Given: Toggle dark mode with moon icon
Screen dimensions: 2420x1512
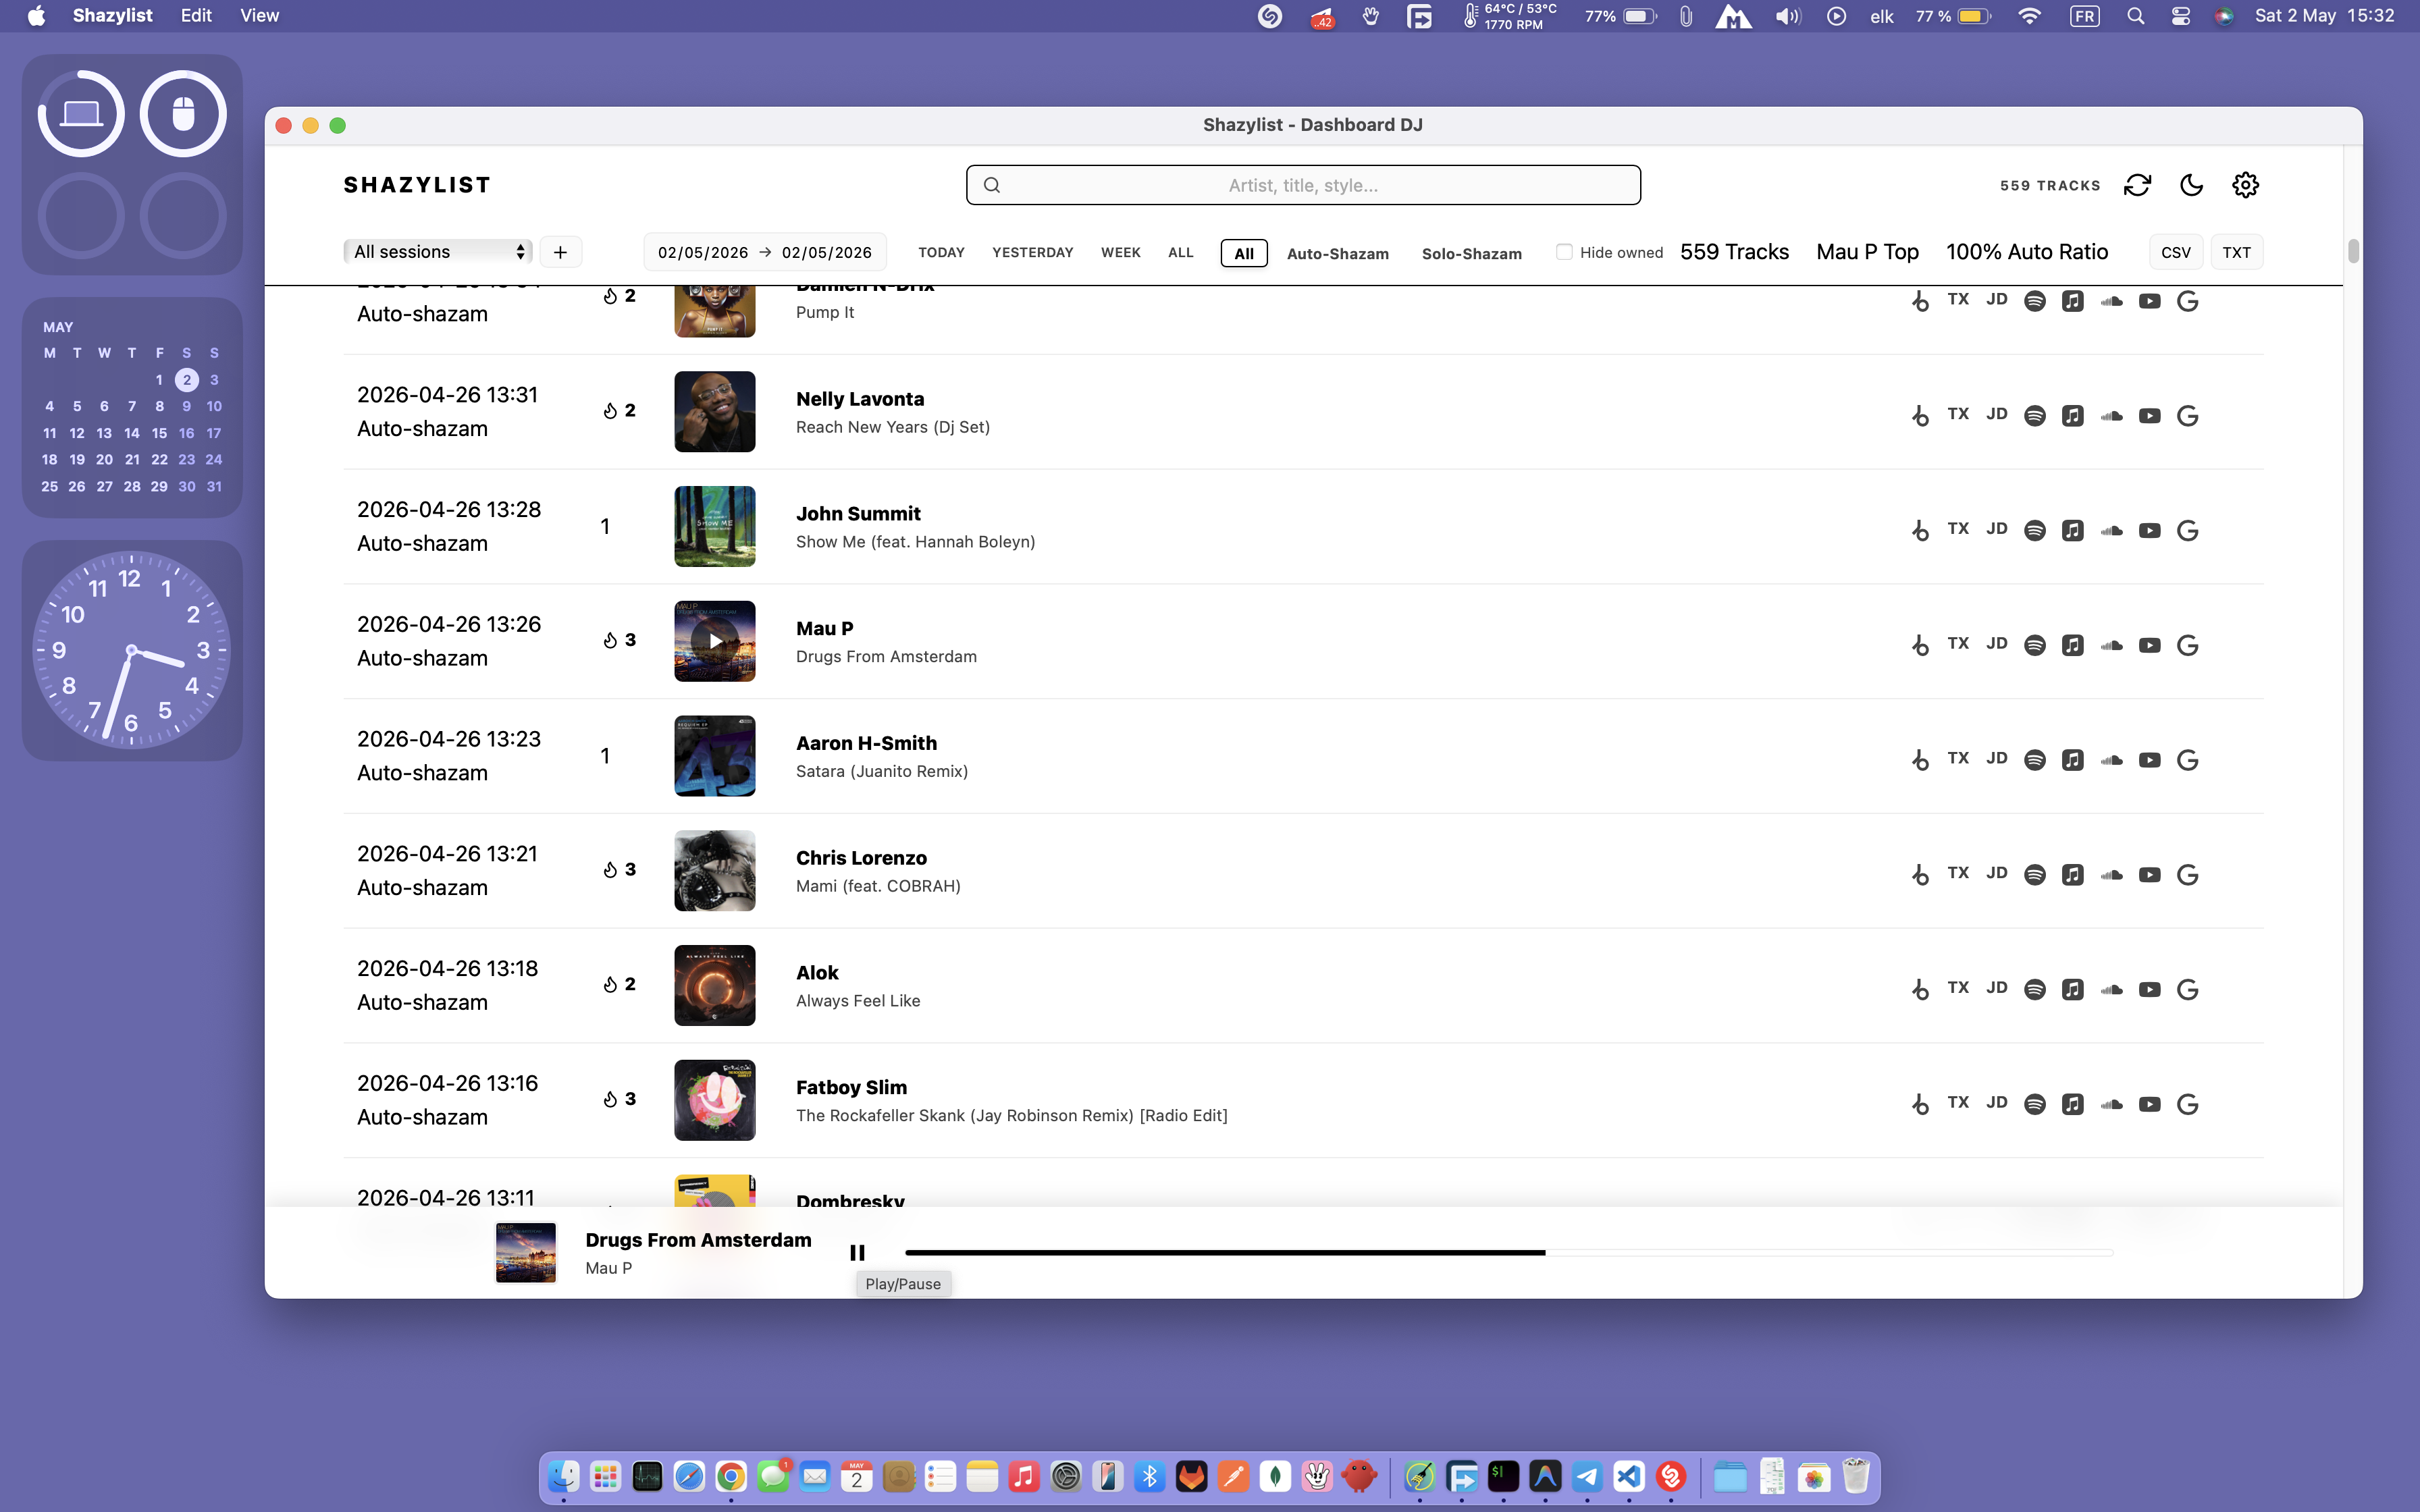Looking at the screenshot, I should [x=2191, y=185].
